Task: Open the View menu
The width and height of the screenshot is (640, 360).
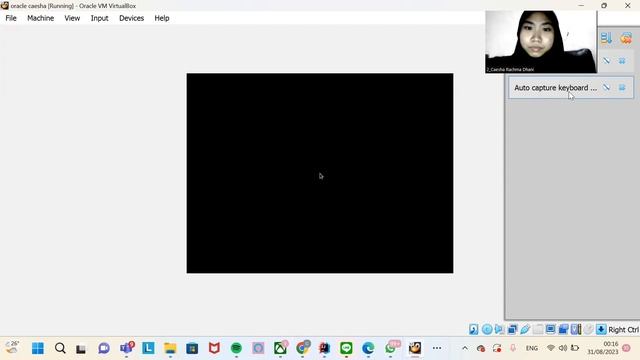Action: pyautogui.click(x=72, y=18)
